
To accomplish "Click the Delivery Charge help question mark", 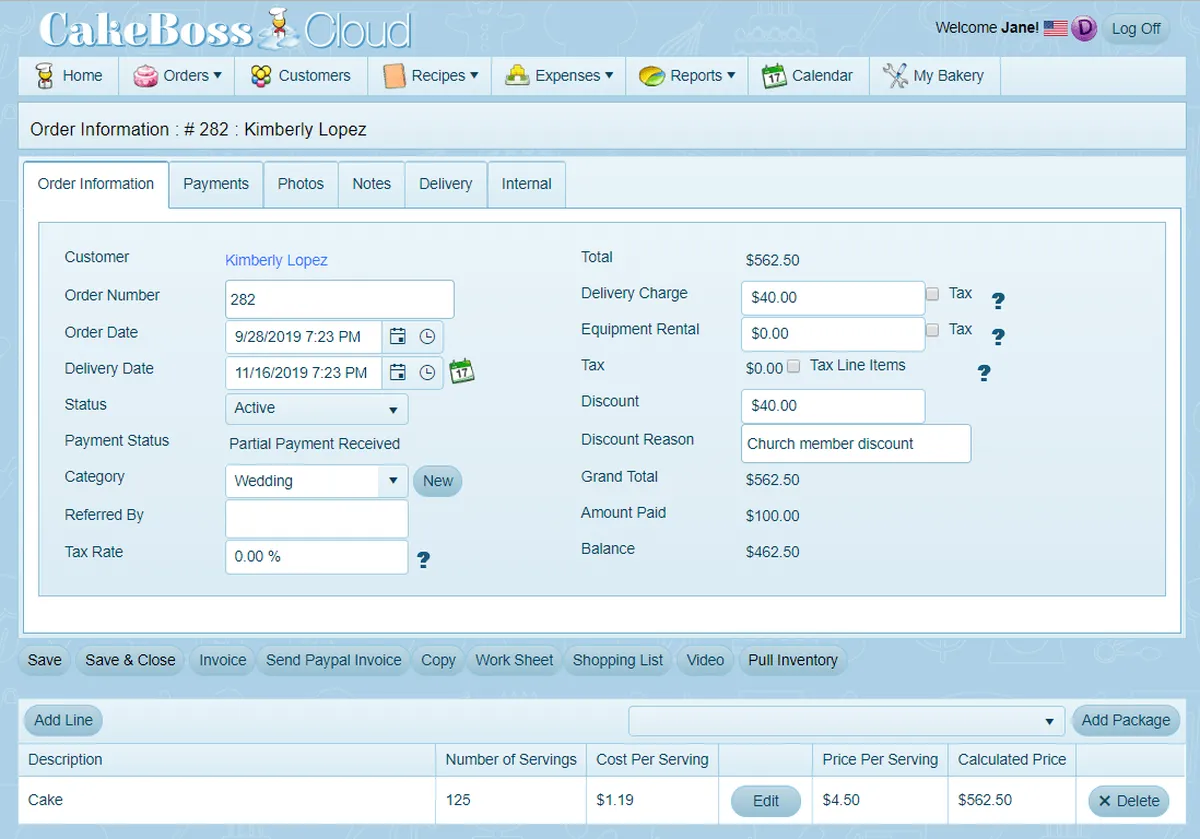I will point(997,300).
